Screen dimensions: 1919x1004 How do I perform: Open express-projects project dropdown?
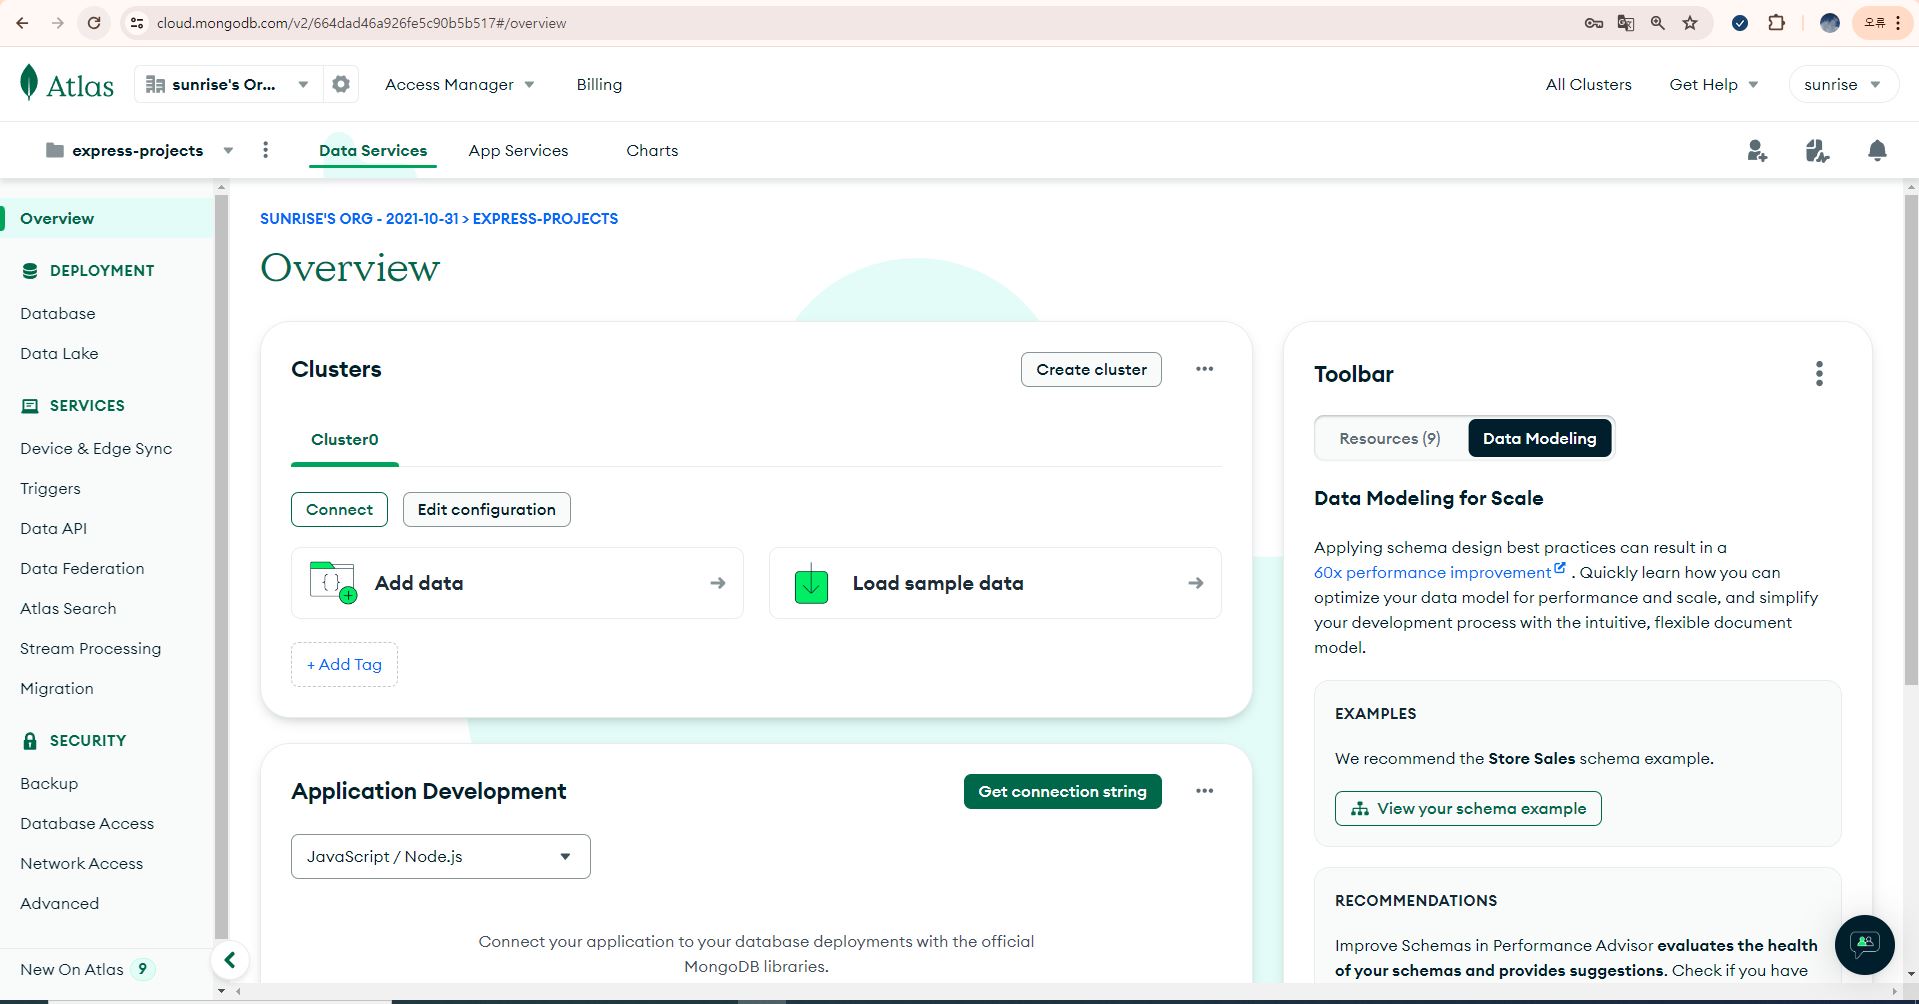pos(139,151)
